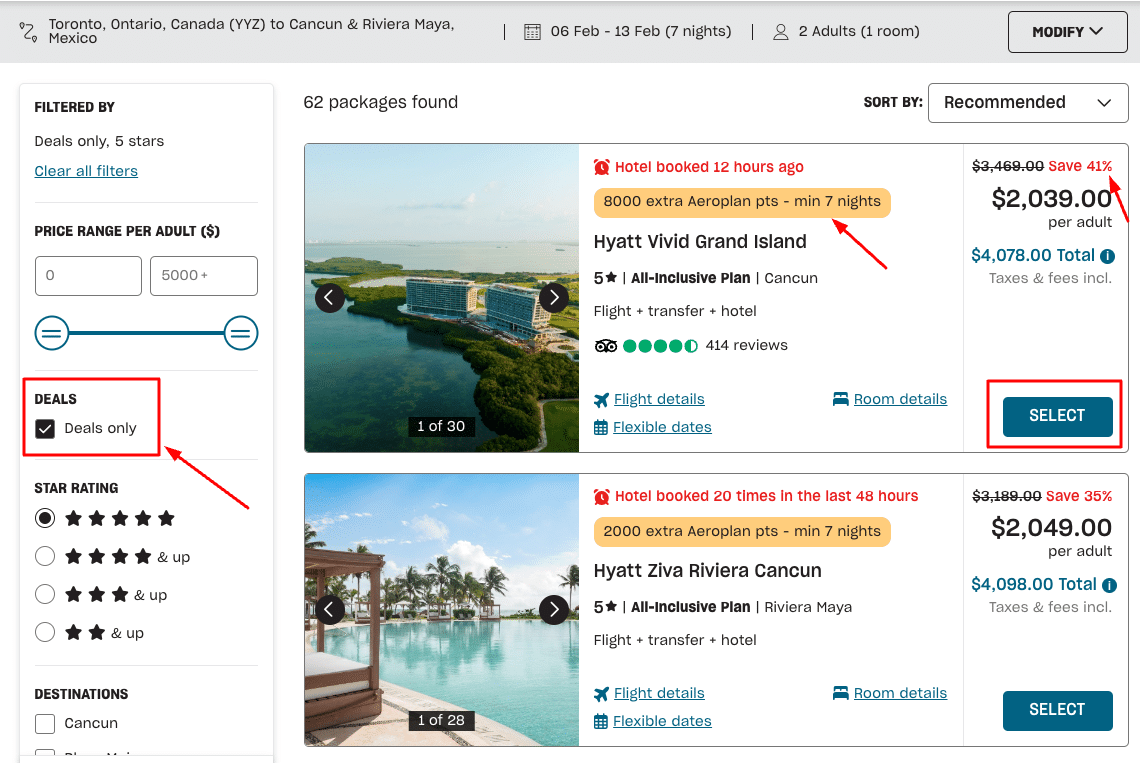This screenshot has height=763, width=1140.
Task: Check the Cancun destination checkbox
Action: (45, 723)
